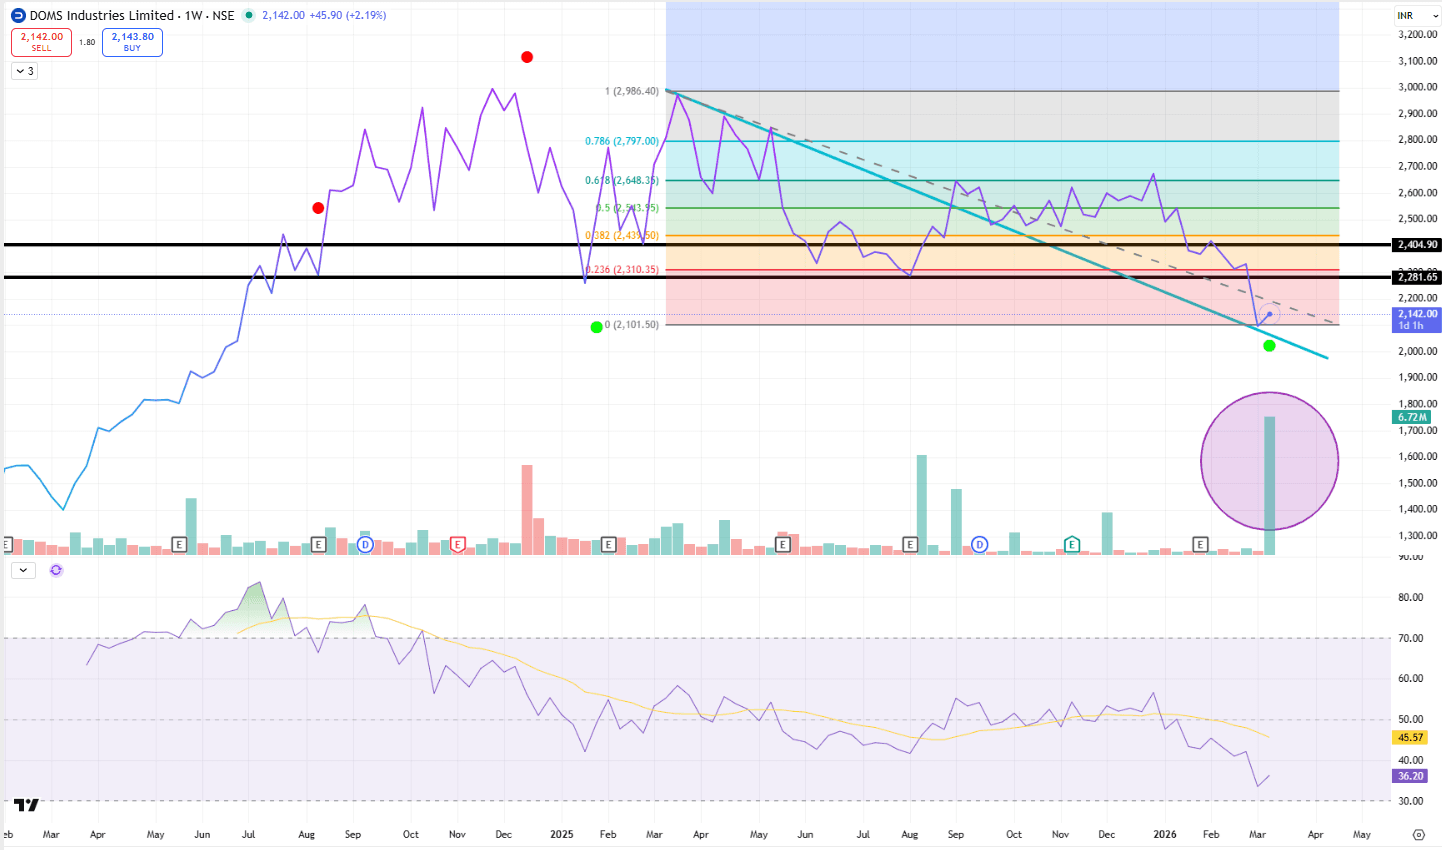The height and width of the screenshot is (850, 1442).
Task: Open the earnings marker at August 2024
Action: click(x=319, y=544)
